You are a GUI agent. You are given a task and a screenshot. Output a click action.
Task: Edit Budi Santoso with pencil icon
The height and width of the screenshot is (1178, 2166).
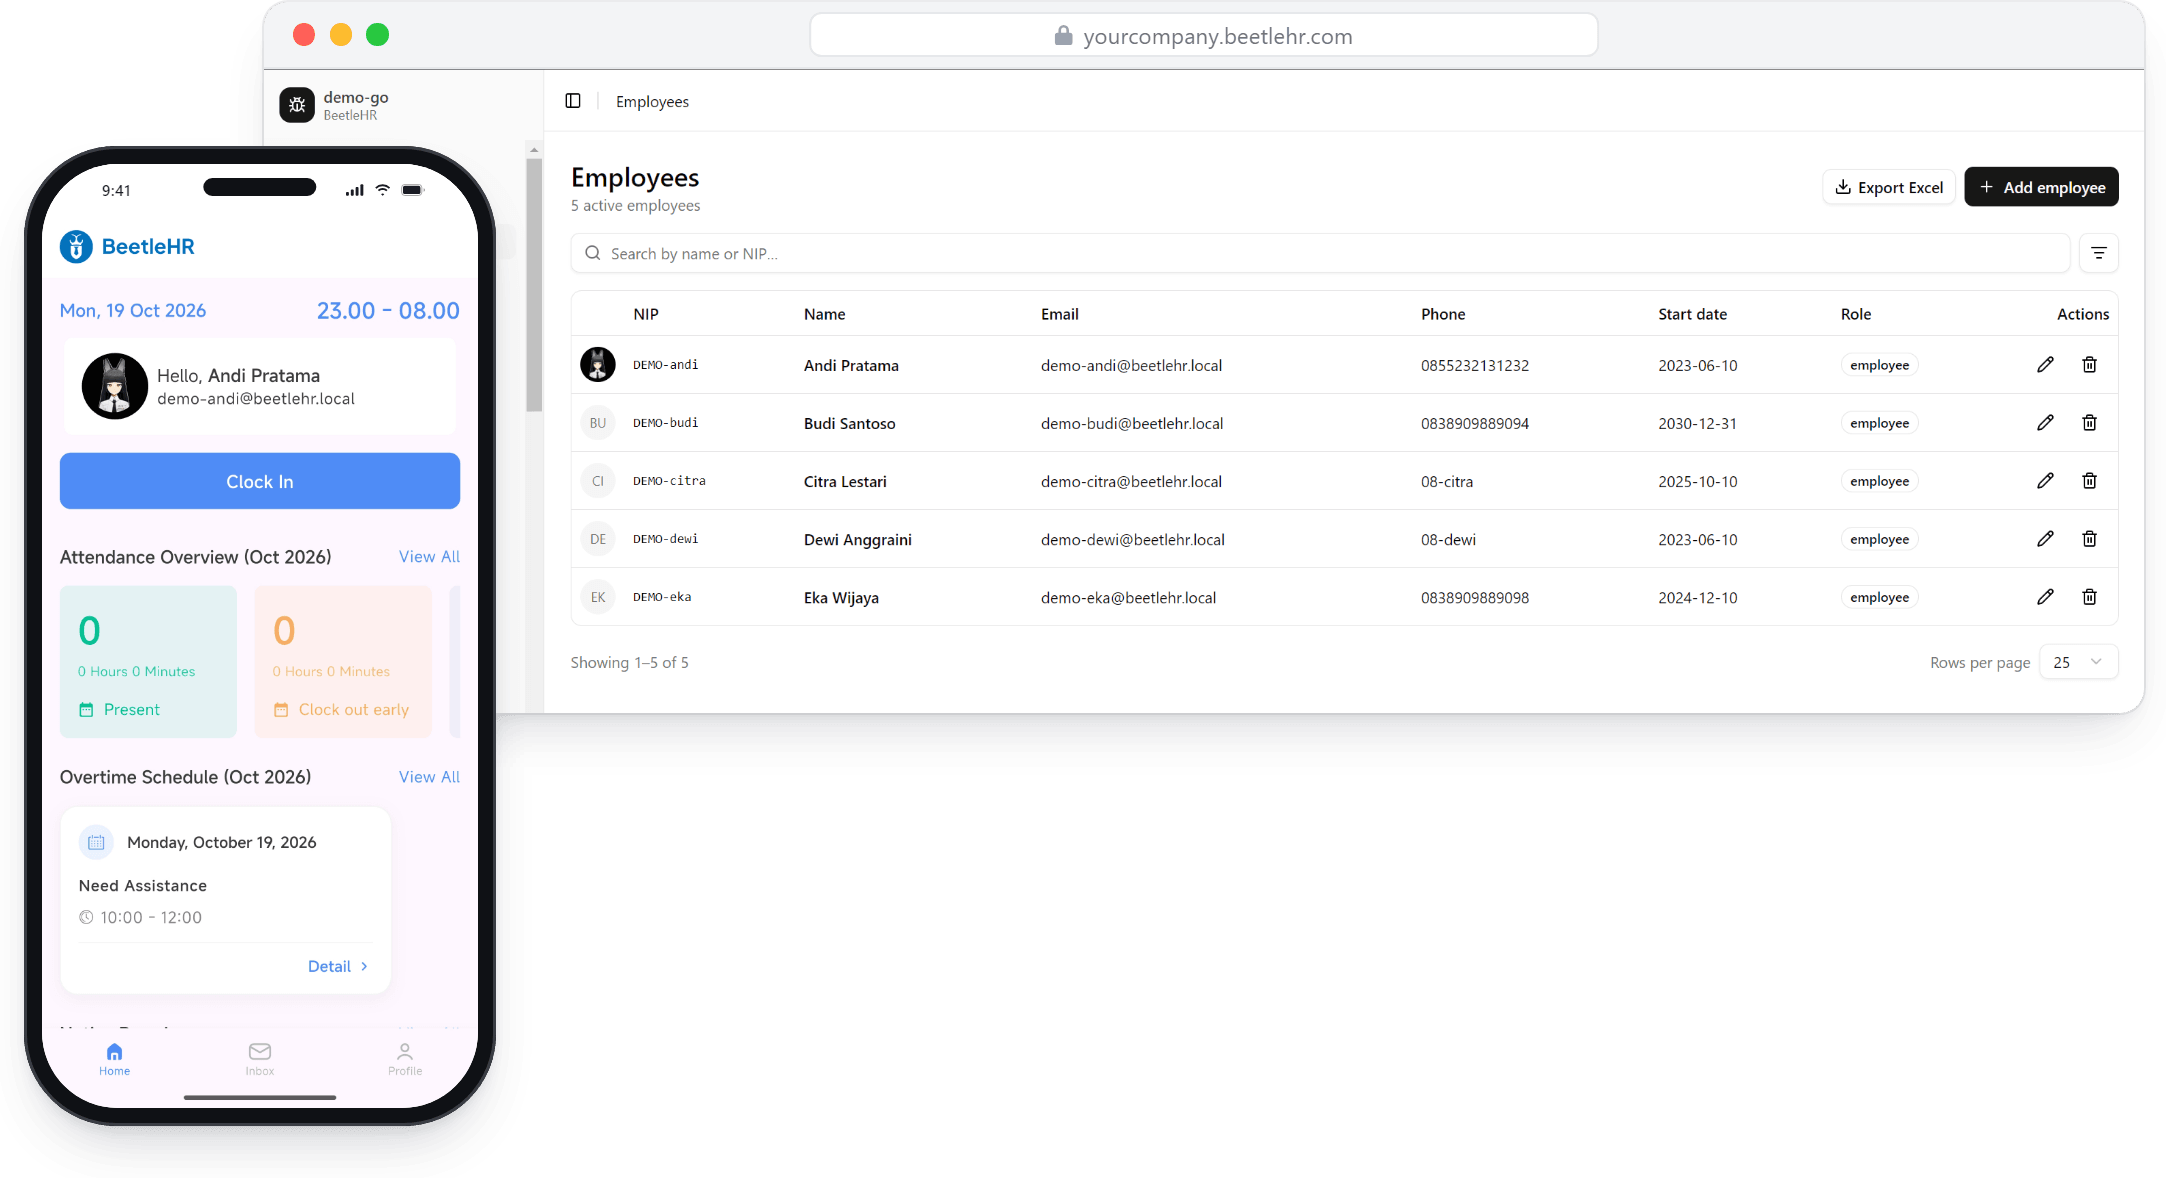click(2045, 423)
